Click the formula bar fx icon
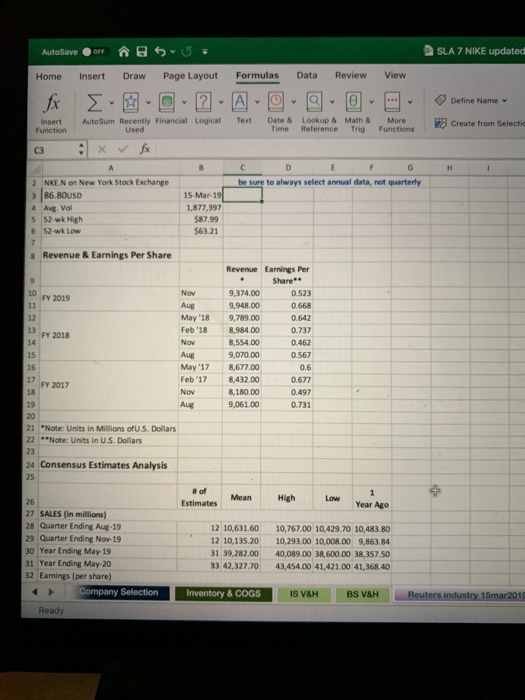 point(145,149)
